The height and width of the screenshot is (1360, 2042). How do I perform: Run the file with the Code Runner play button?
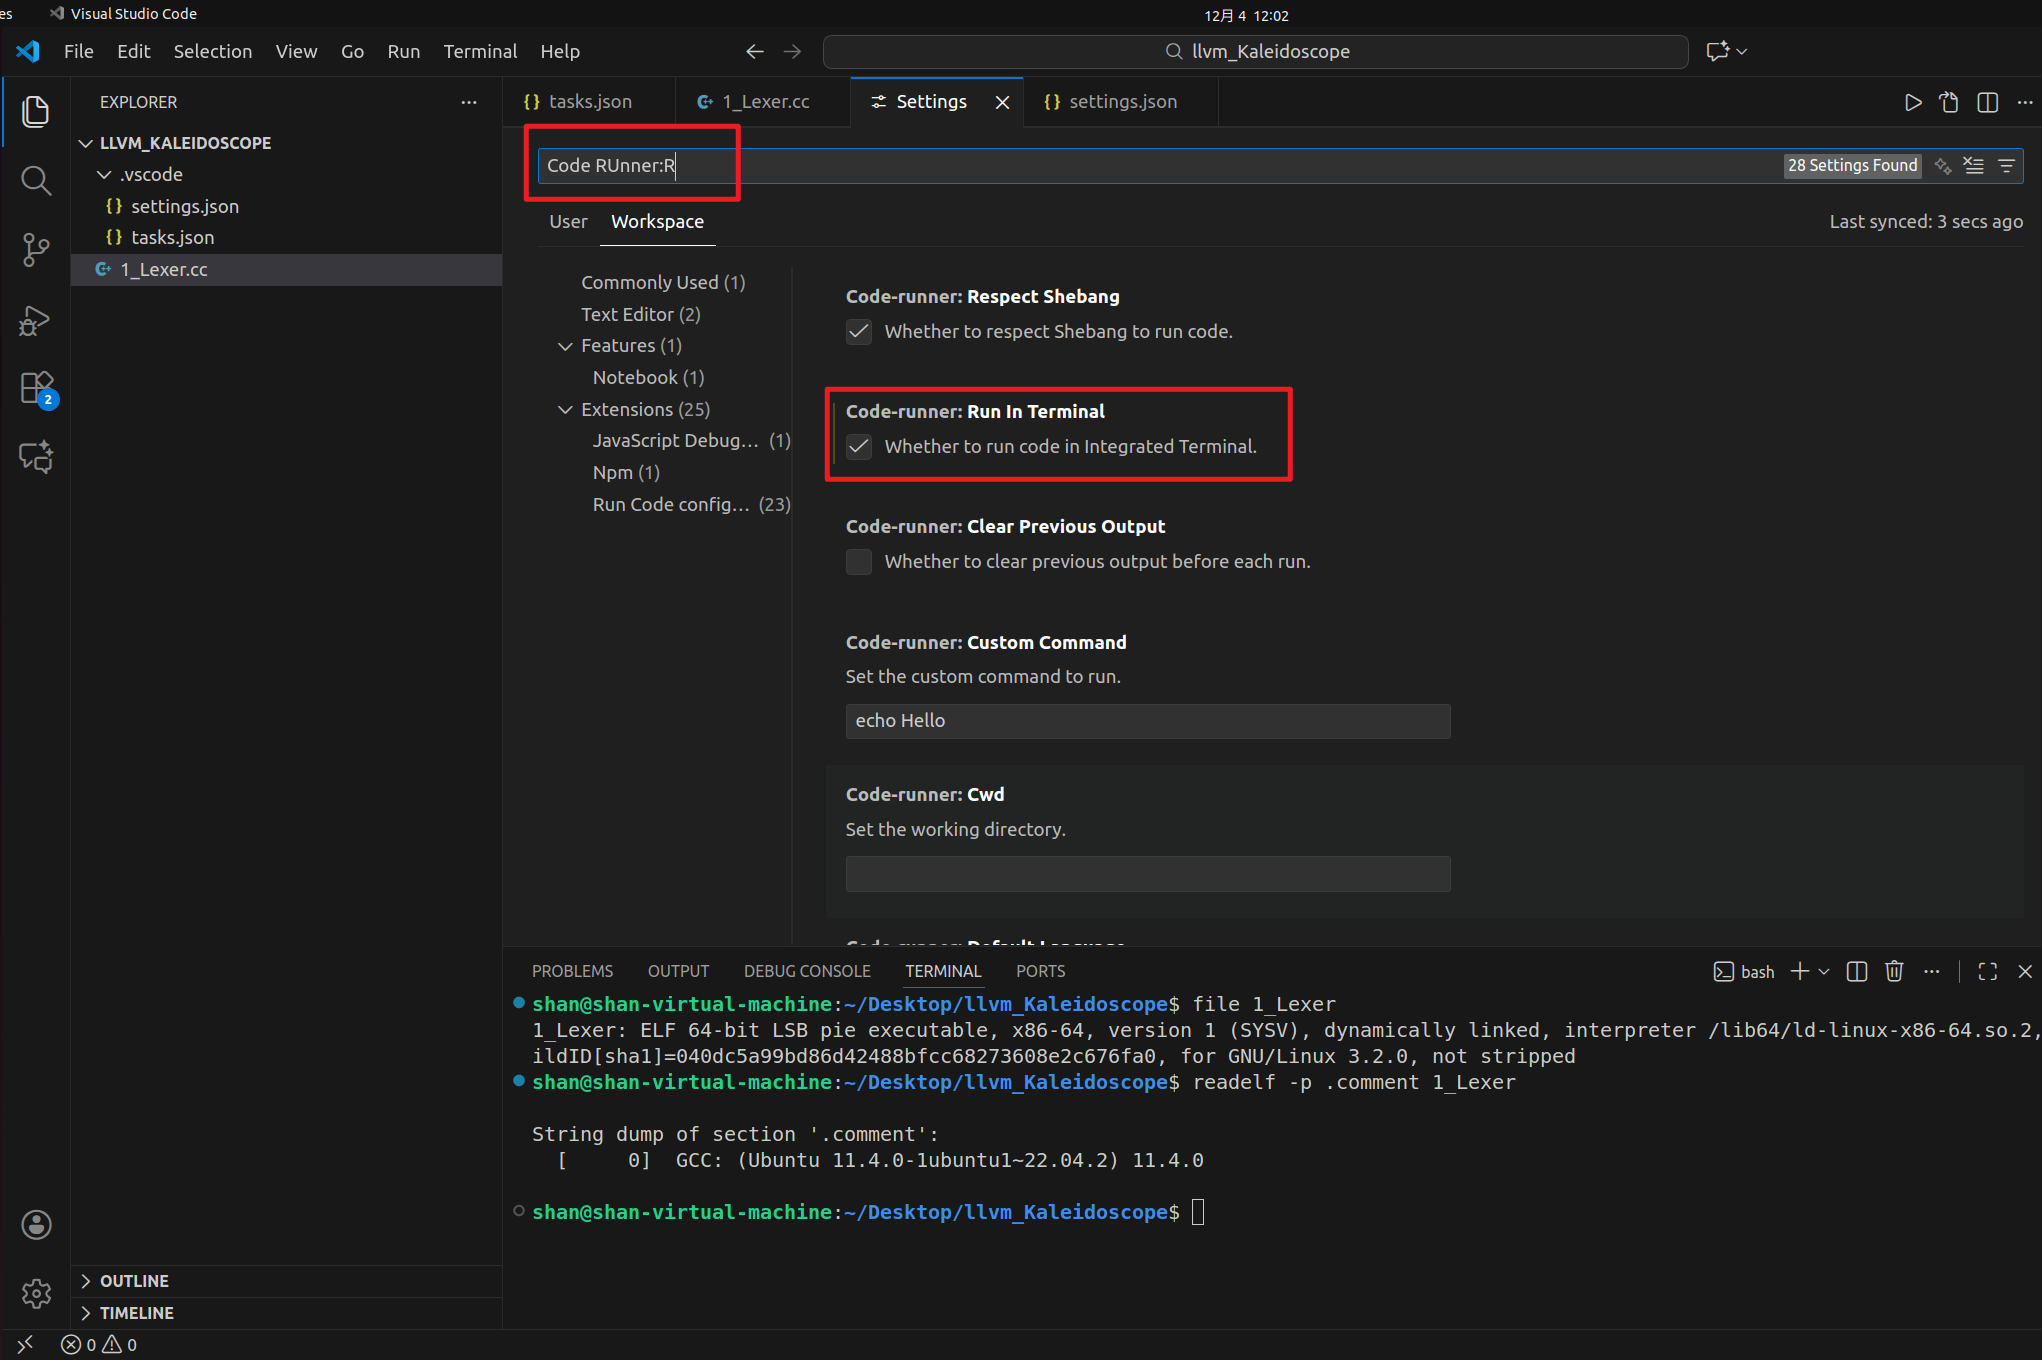[x=1912, y=101]
